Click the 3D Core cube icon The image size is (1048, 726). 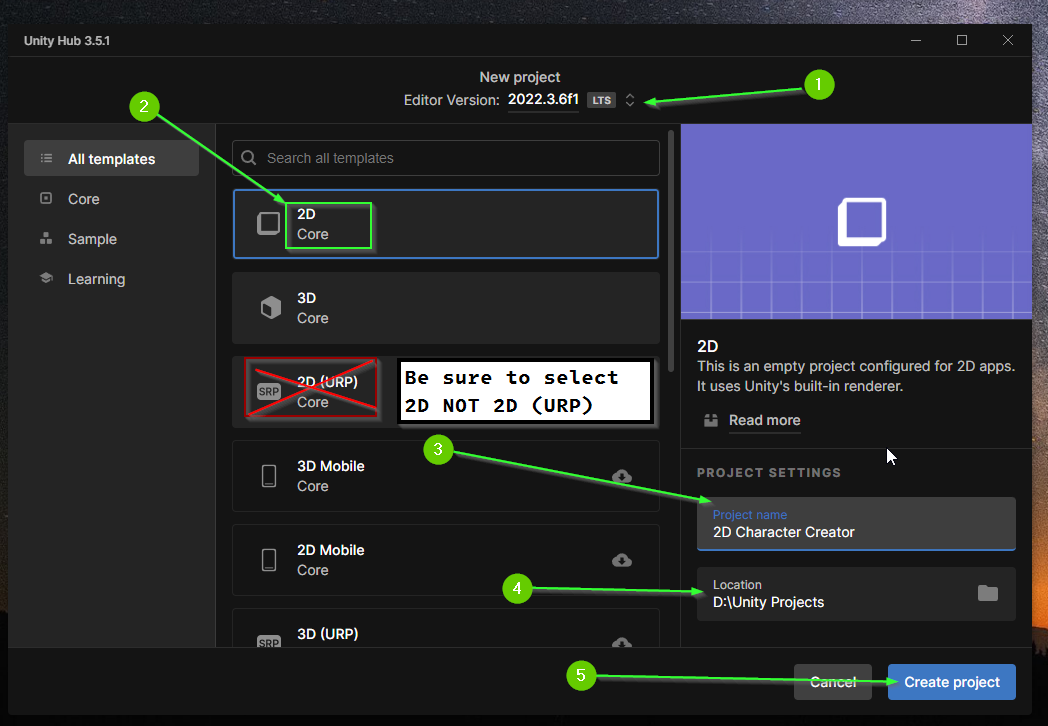(x=268, y=308)
